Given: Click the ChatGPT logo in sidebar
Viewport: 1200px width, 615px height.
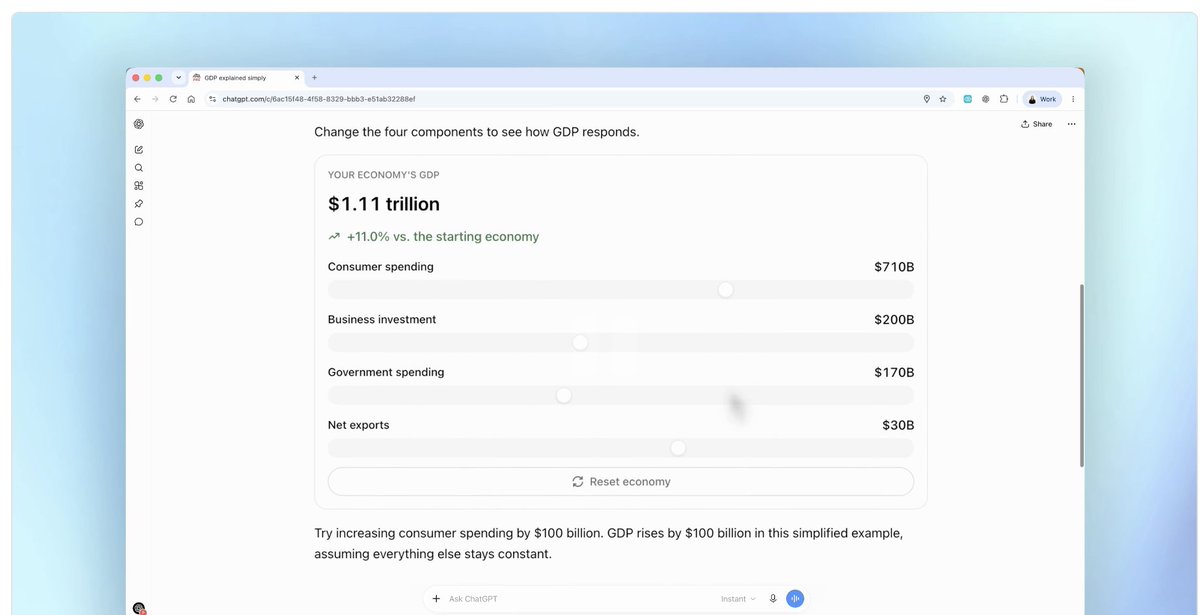Looking at the screenshot, I should (x=138, y=124).
